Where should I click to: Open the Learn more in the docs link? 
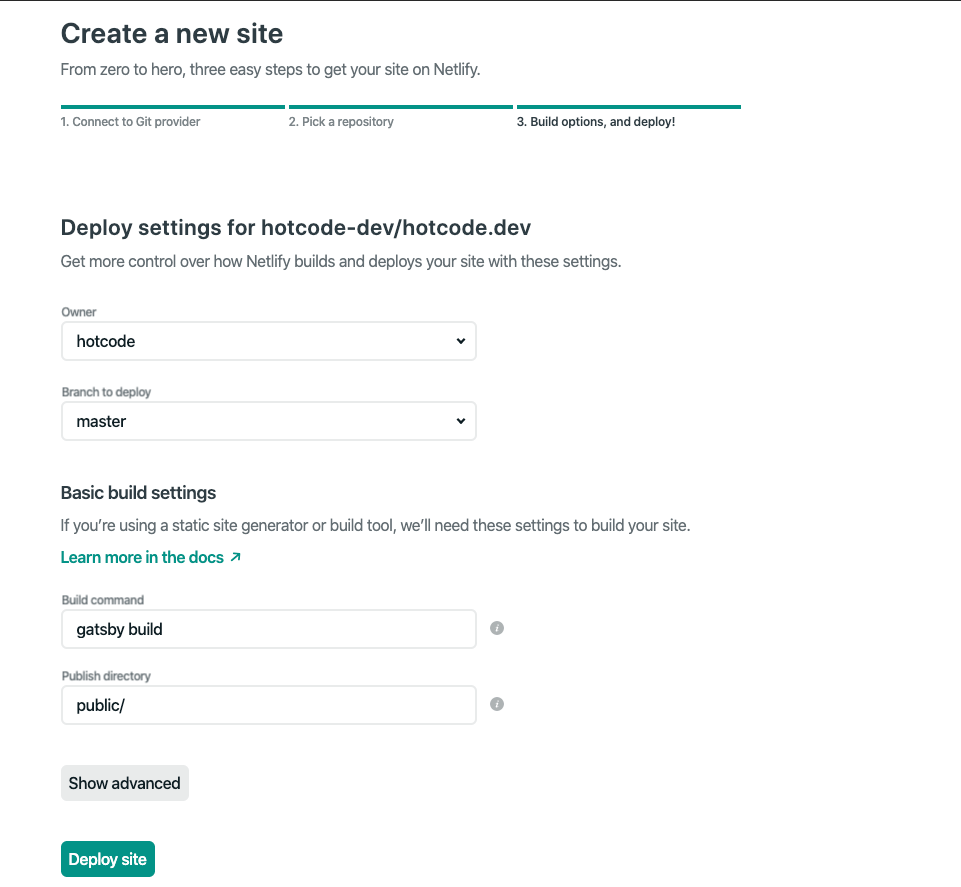[x=141, y=557]
